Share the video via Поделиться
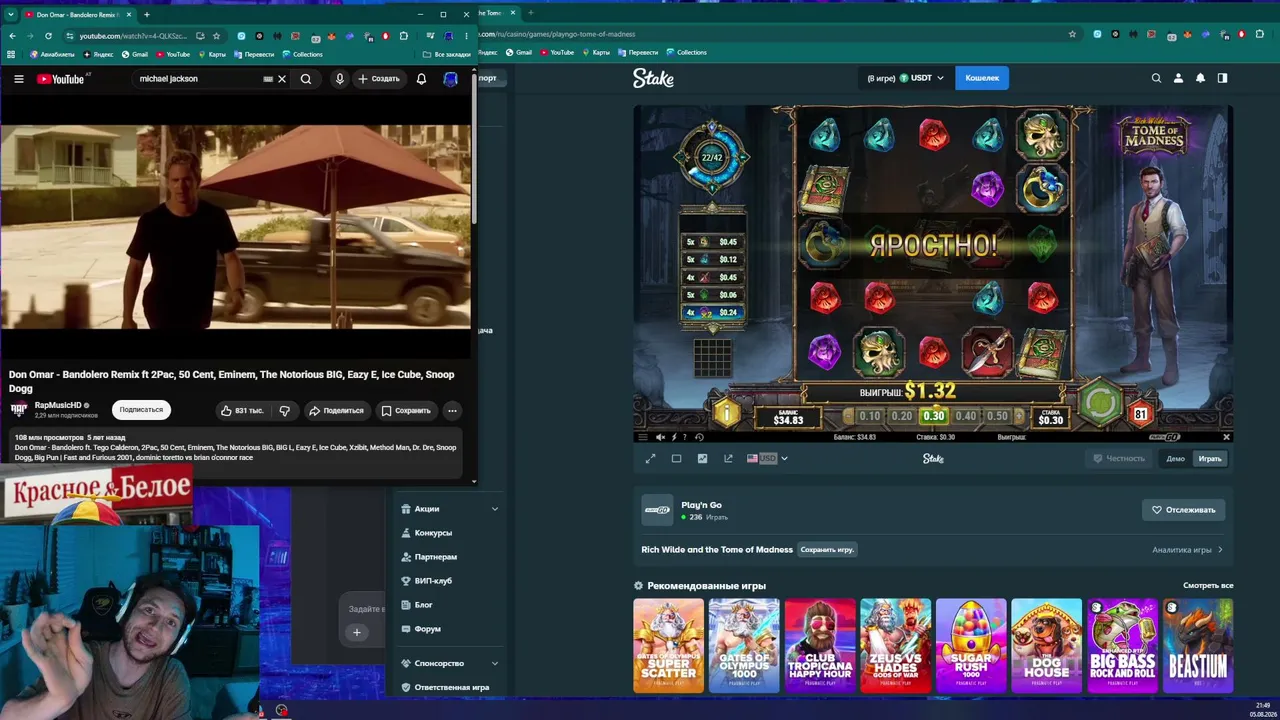 [336, 410]
